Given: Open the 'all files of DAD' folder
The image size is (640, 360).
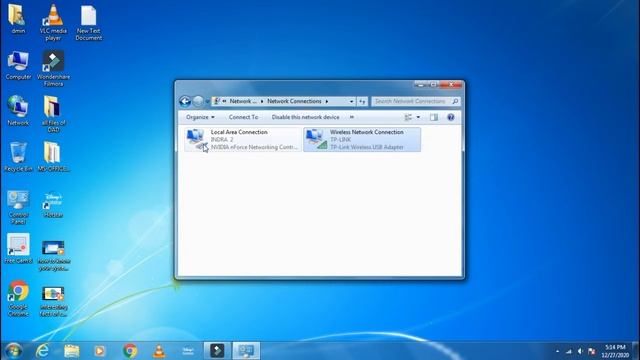Looking at the screenshot, I should coord(53,114).
